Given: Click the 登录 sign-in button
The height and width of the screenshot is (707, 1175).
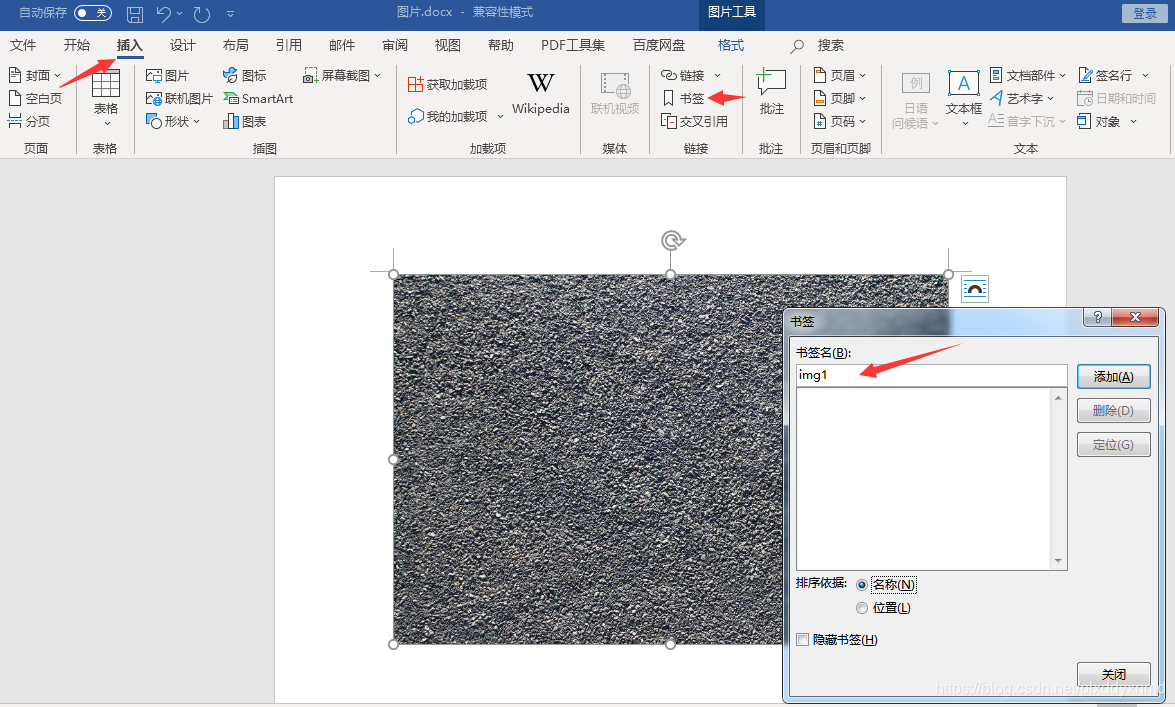Looking at the screenshot, I should coord(1144,13).
